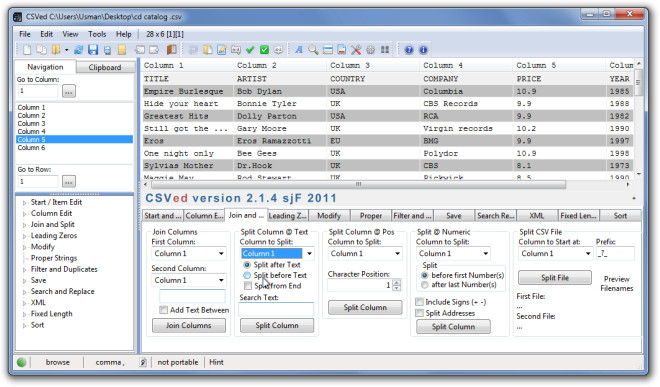Click the Split File button
Image resolution: width=660 pixels, height=387 pixels.
tap(555, 278)
